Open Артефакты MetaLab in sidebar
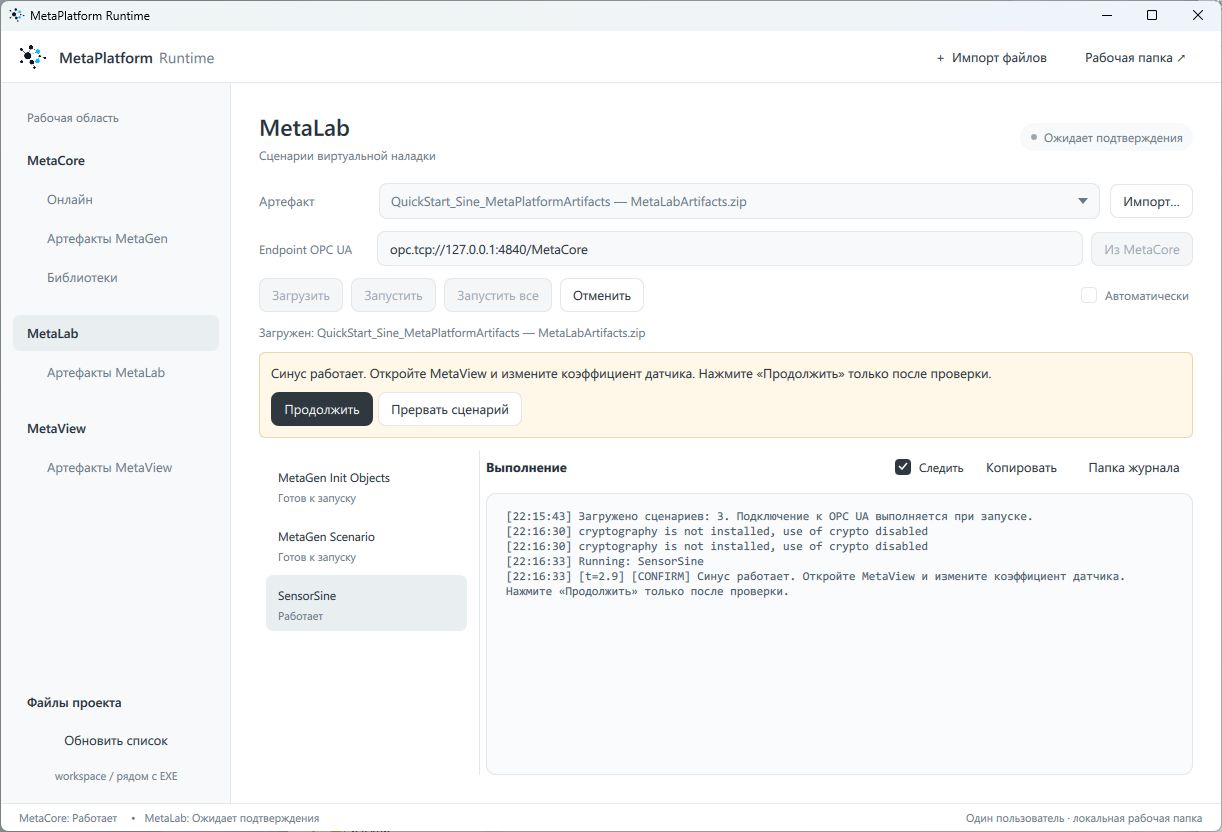1222x832 pixels. [x=106, y=373]
